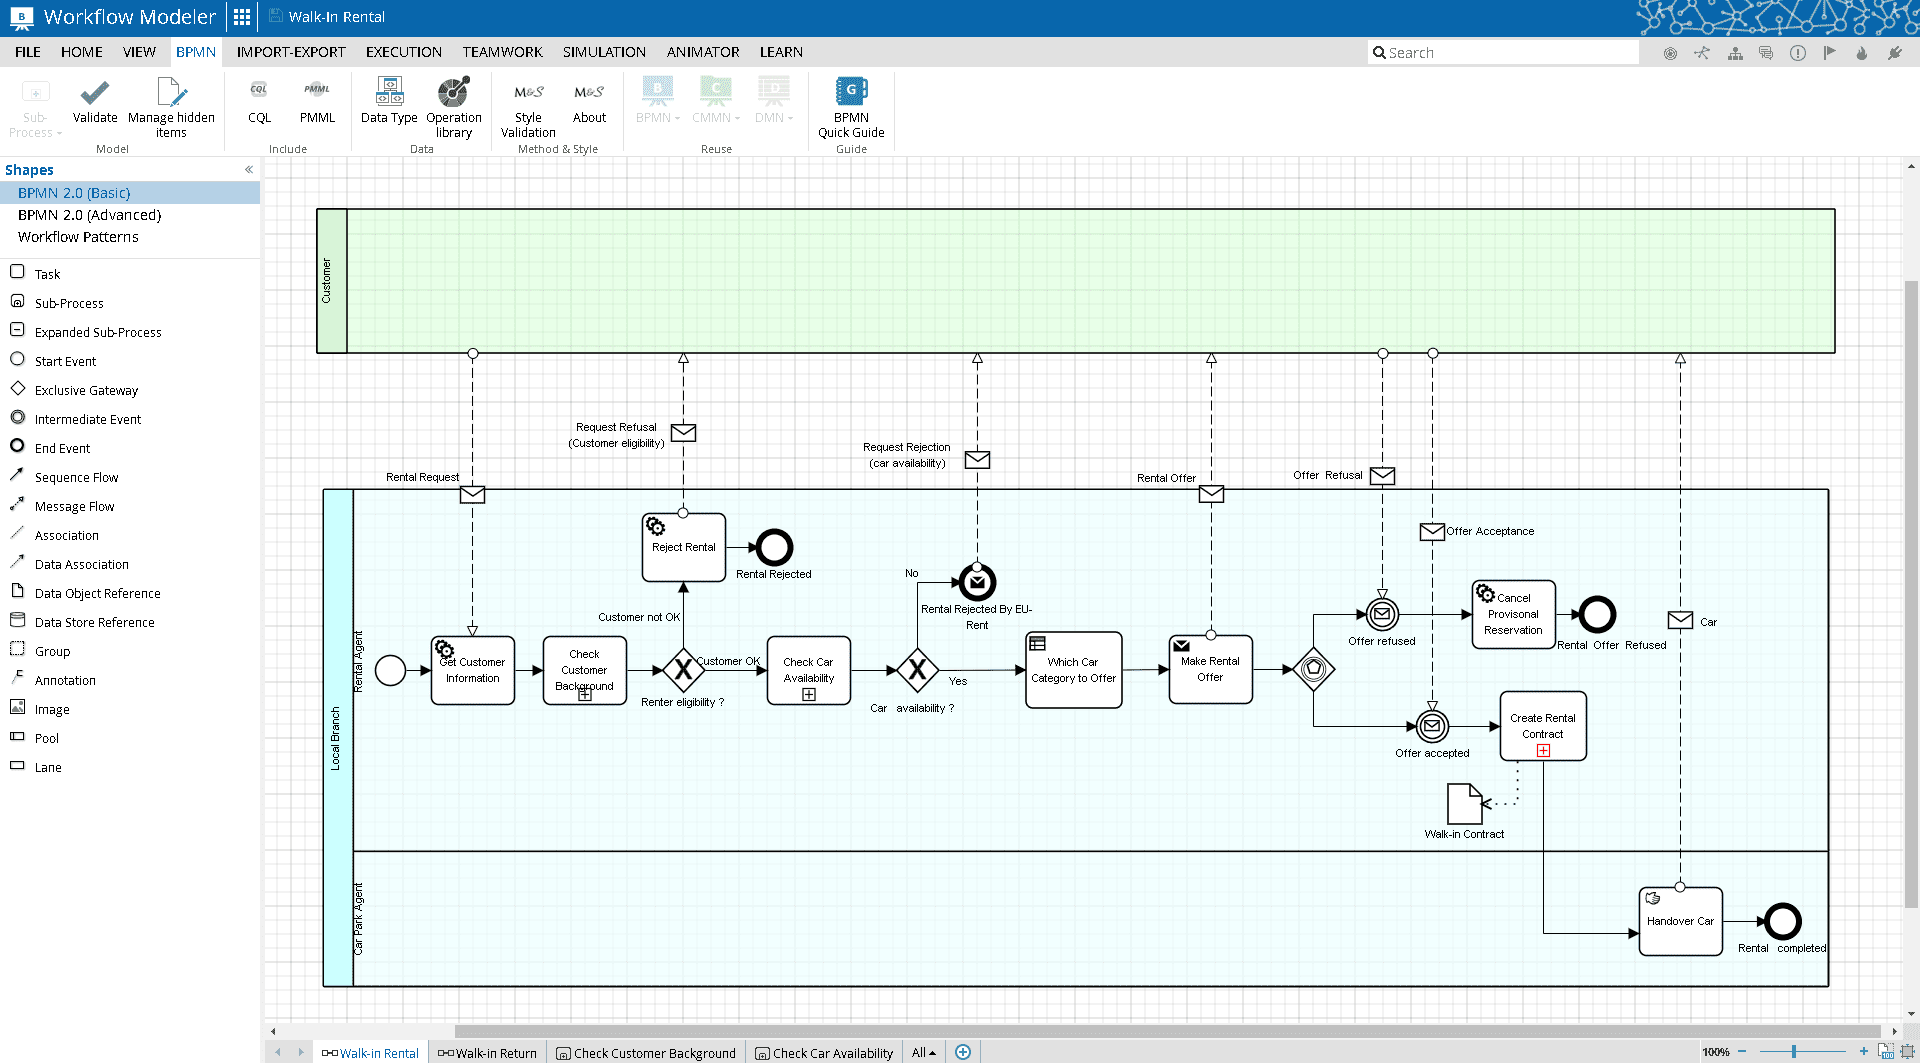
Task: Click the Search input field
Action: [1503, 52]
